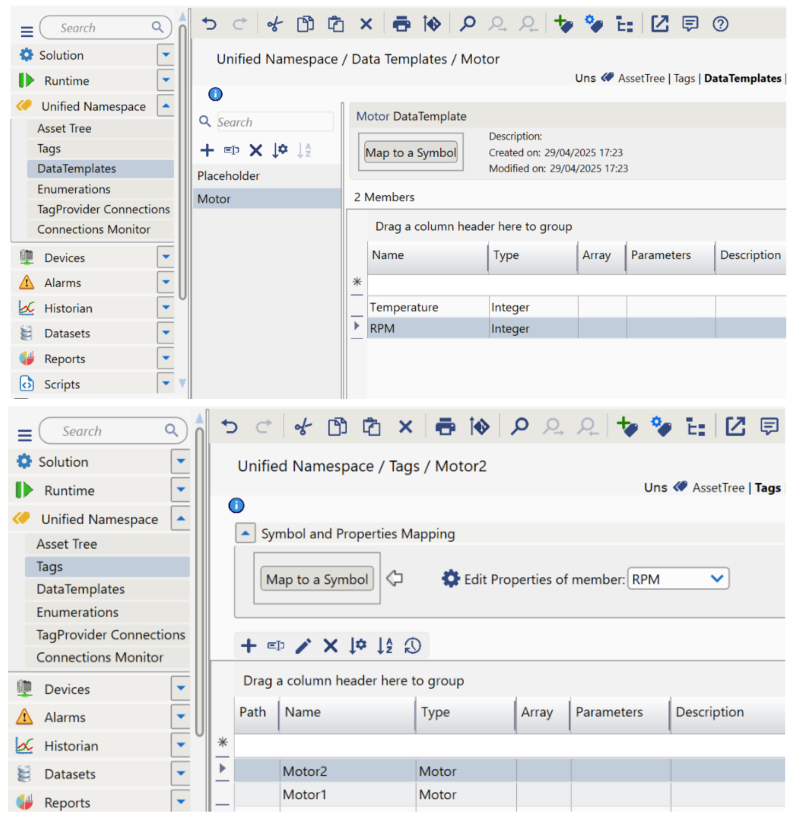Collapse the Symbol and Properties Mapping section

click(x=244, y=534)
